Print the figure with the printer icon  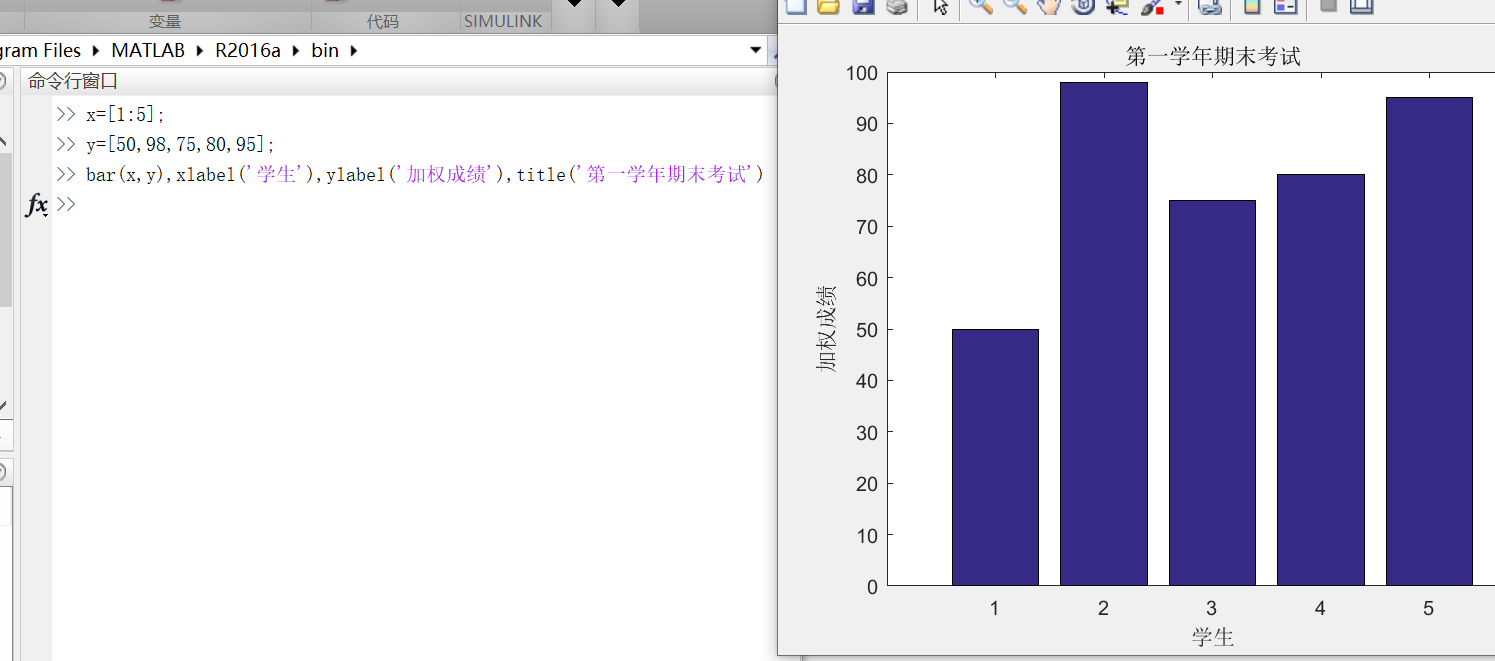click(x=897, y=6)
